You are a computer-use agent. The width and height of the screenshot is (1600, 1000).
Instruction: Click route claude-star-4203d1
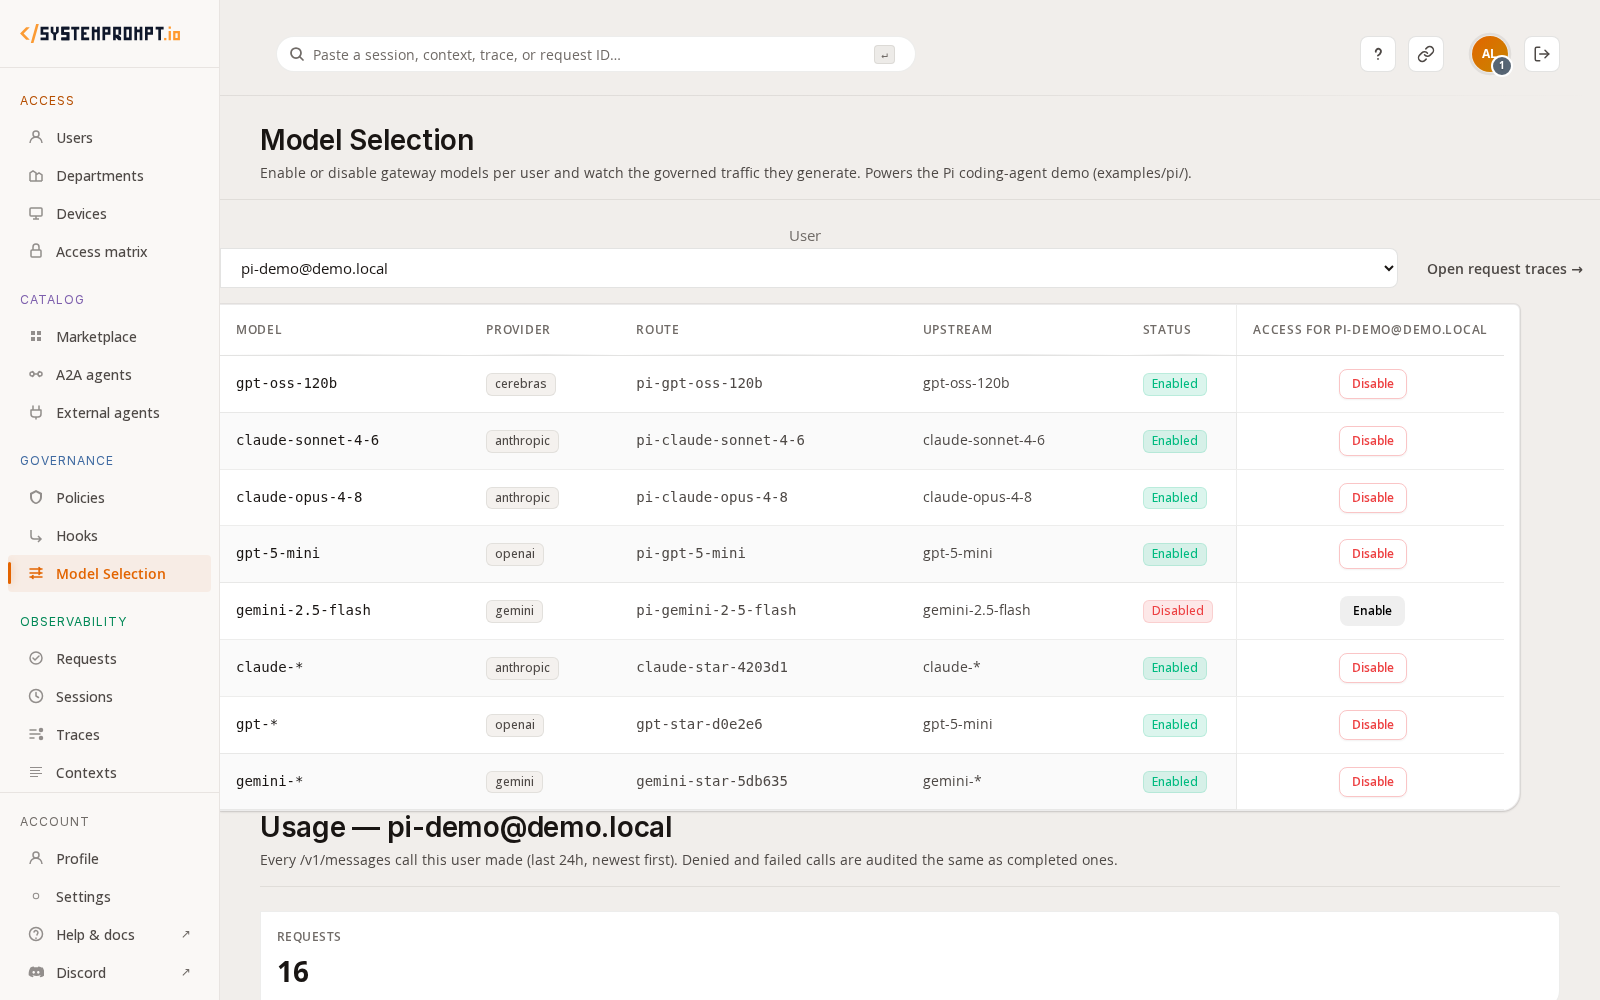[711, 667]
